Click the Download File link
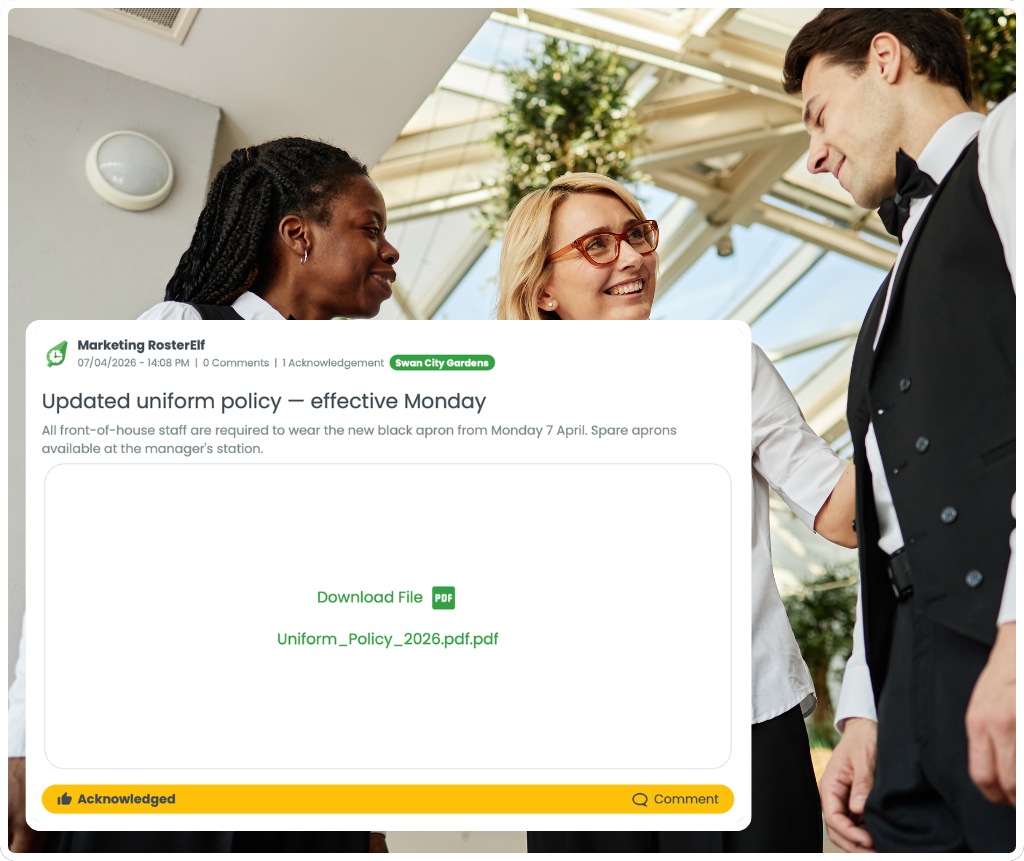Screen dimensions: 1024x861 [x=370, y=597]
